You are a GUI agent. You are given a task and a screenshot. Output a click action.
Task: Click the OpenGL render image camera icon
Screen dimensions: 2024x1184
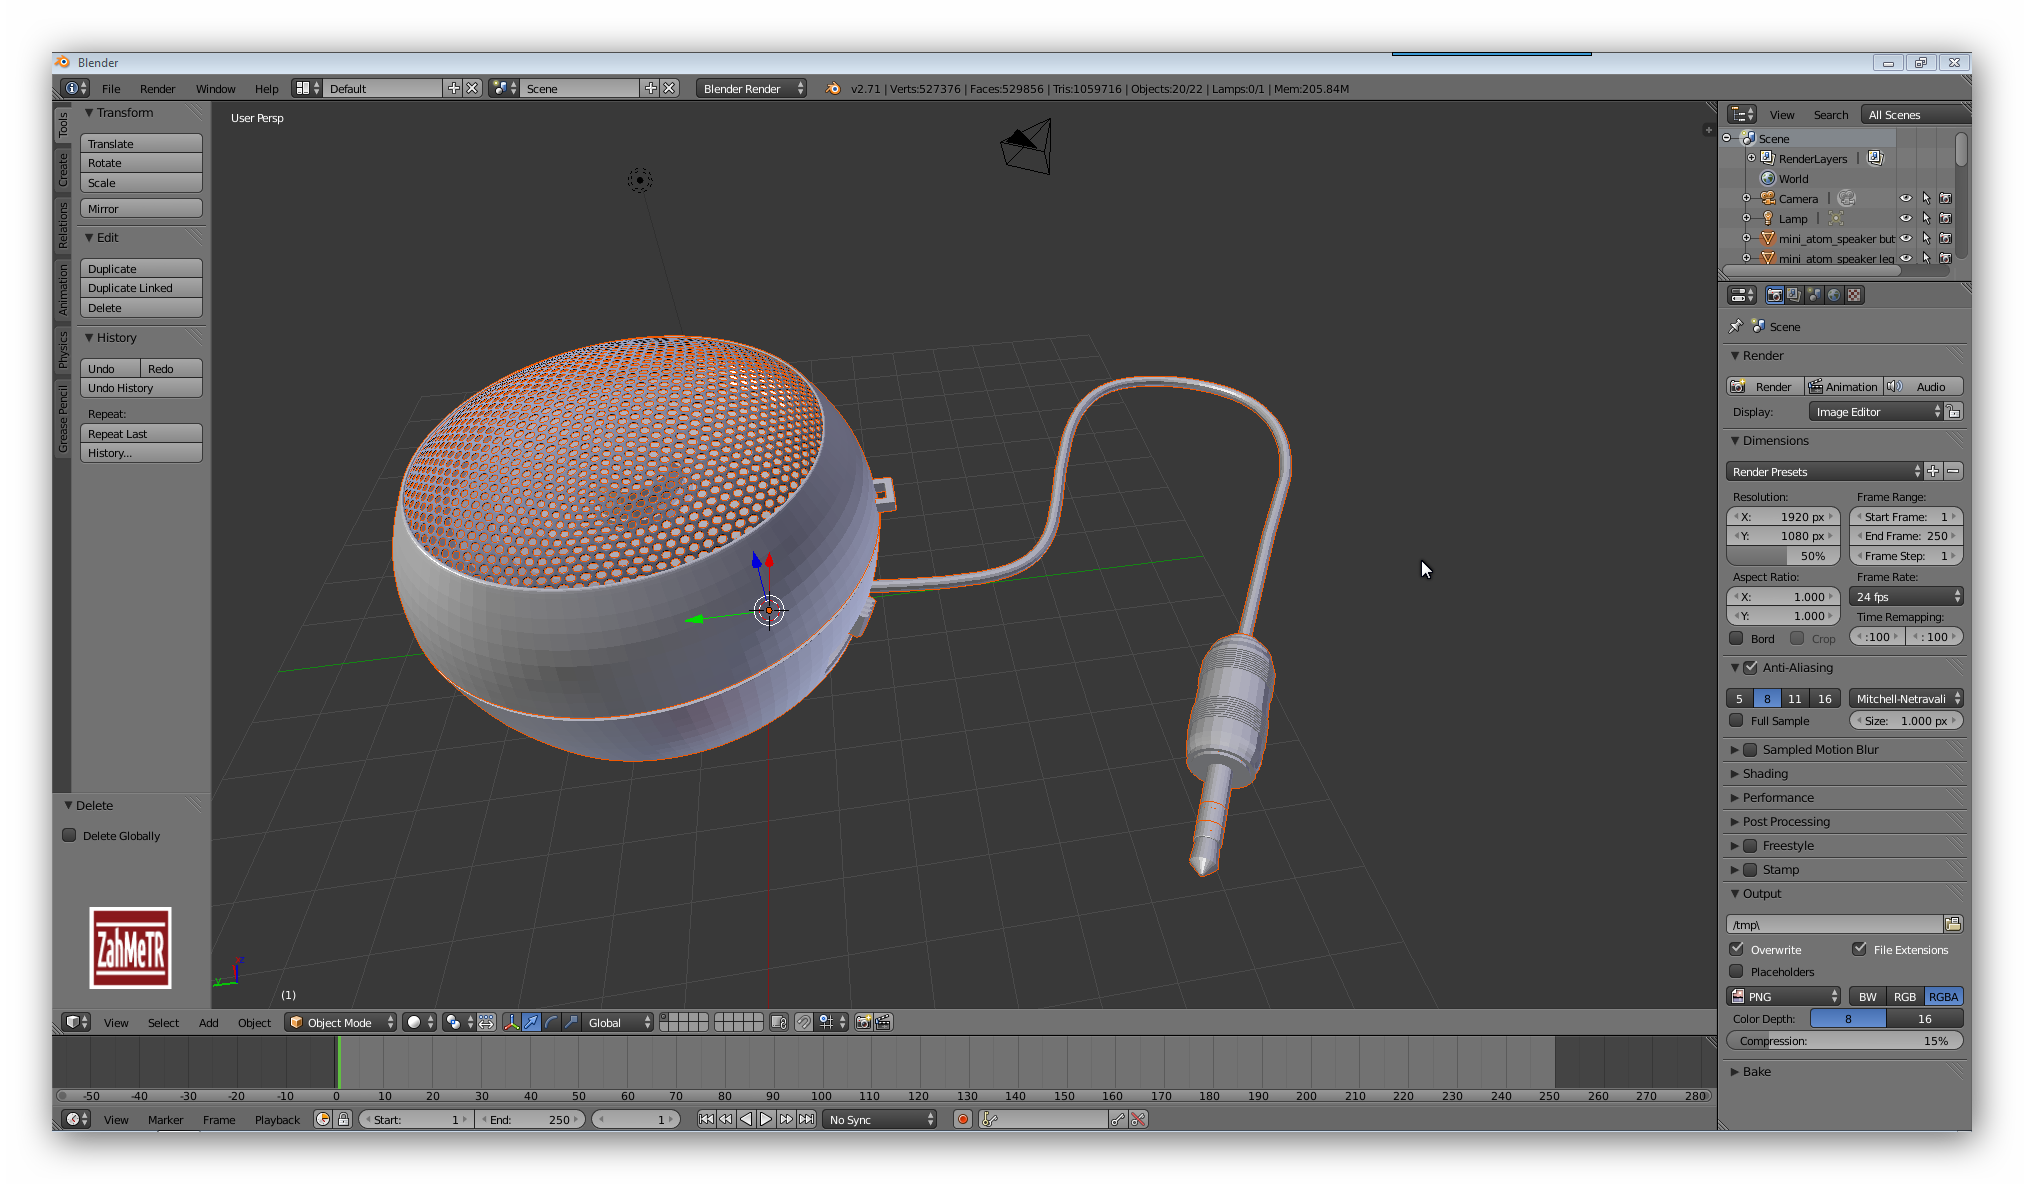[864, 1022]
